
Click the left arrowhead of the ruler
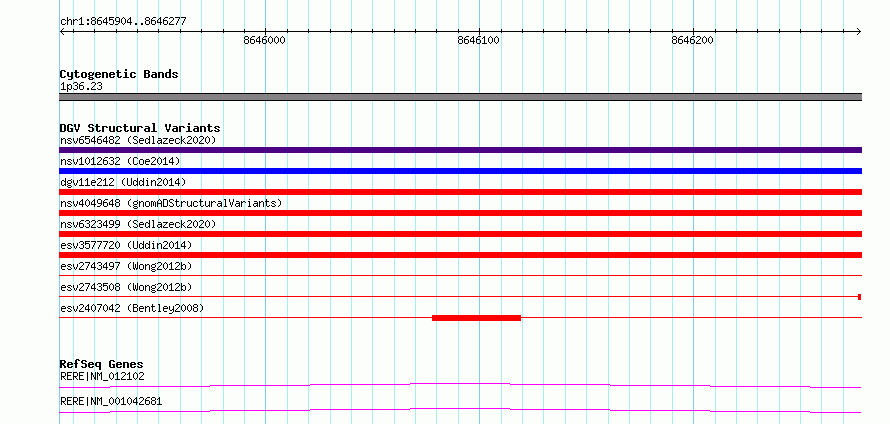point(62,31)
